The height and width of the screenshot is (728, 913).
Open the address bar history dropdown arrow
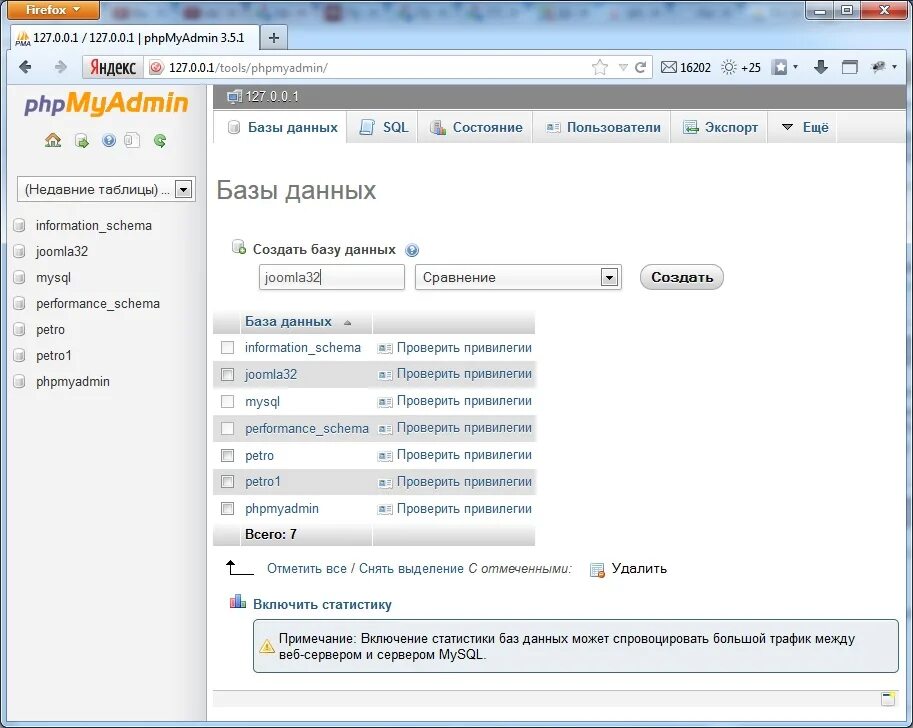623,68
